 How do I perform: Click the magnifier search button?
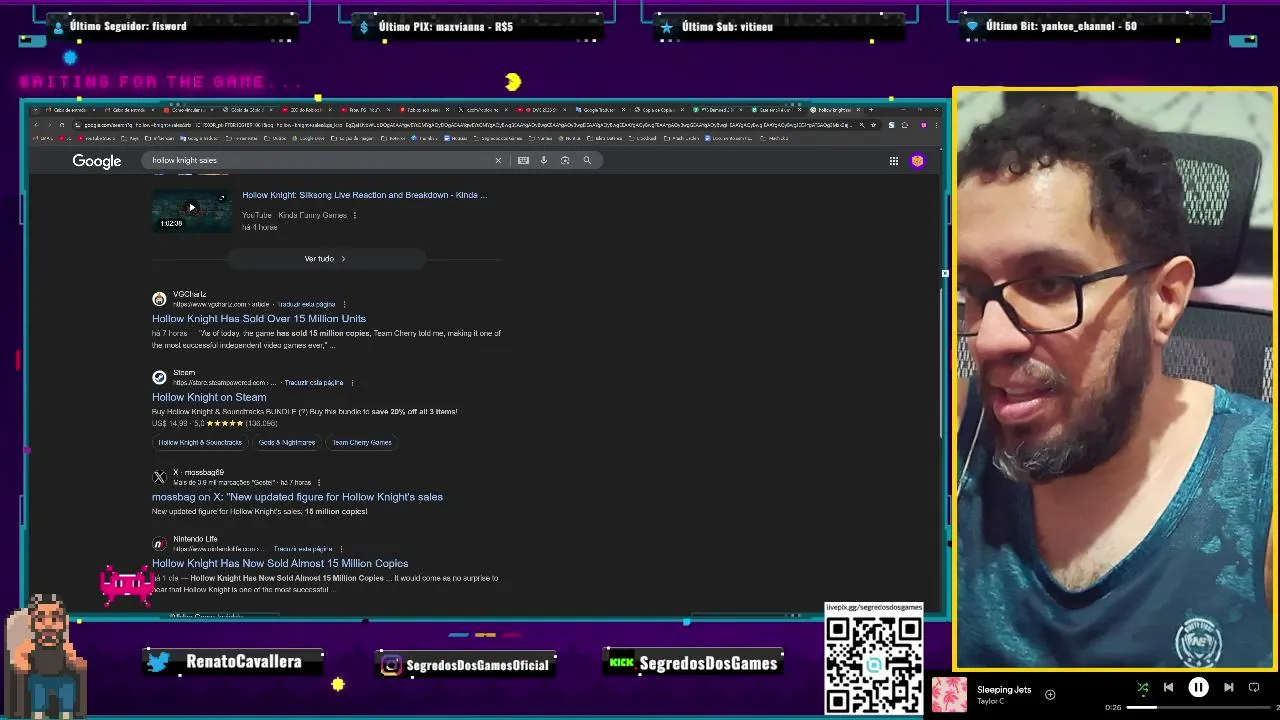coord(587,160)
